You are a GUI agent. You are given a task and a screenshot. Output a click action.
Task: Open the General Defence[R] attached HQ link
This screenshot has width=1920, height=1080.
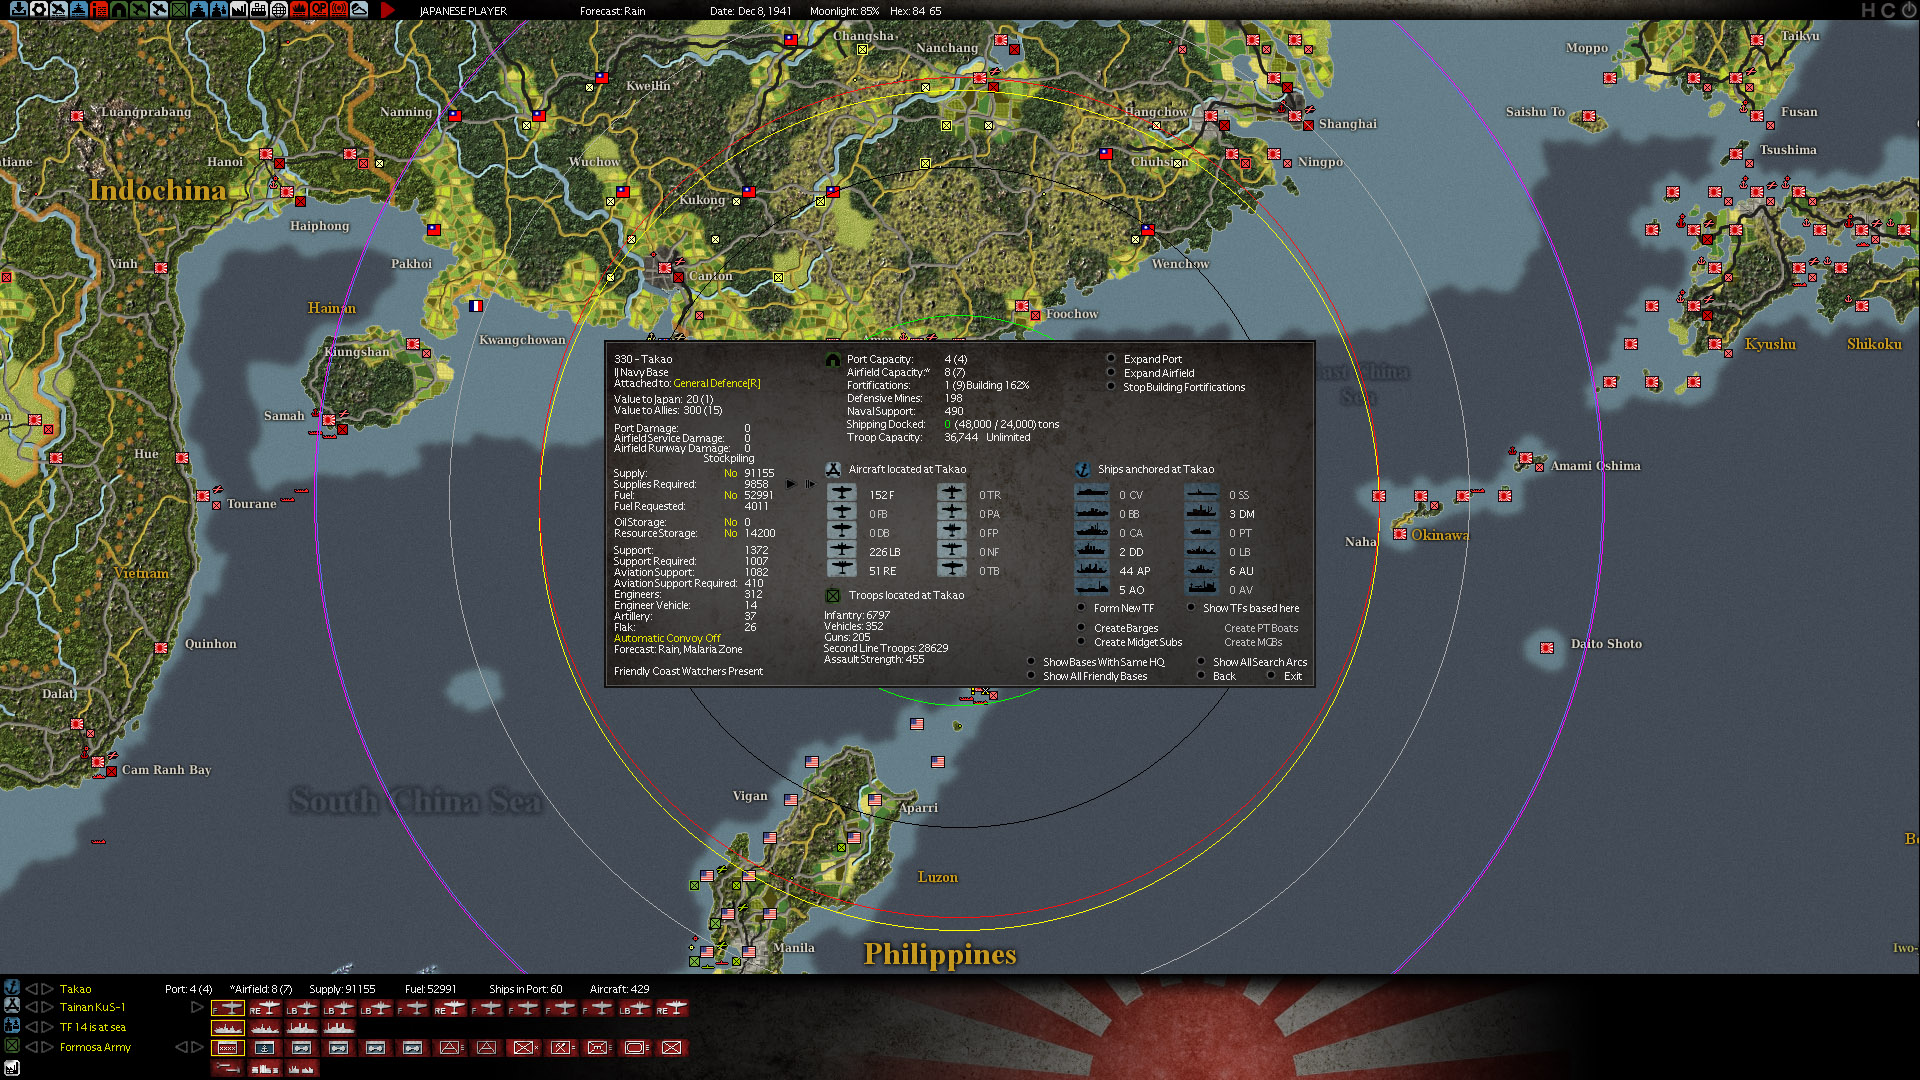(716, 383)
